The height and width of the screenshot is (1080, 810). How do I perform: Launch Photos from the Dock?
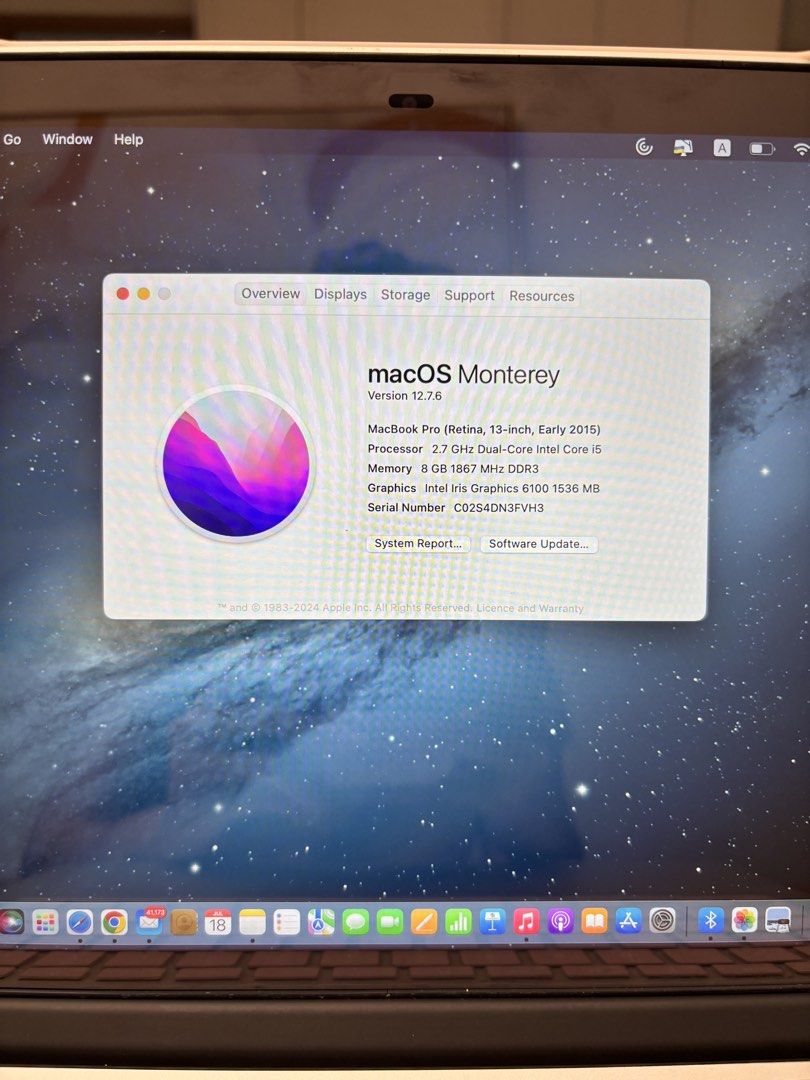[x=745, y=920]
